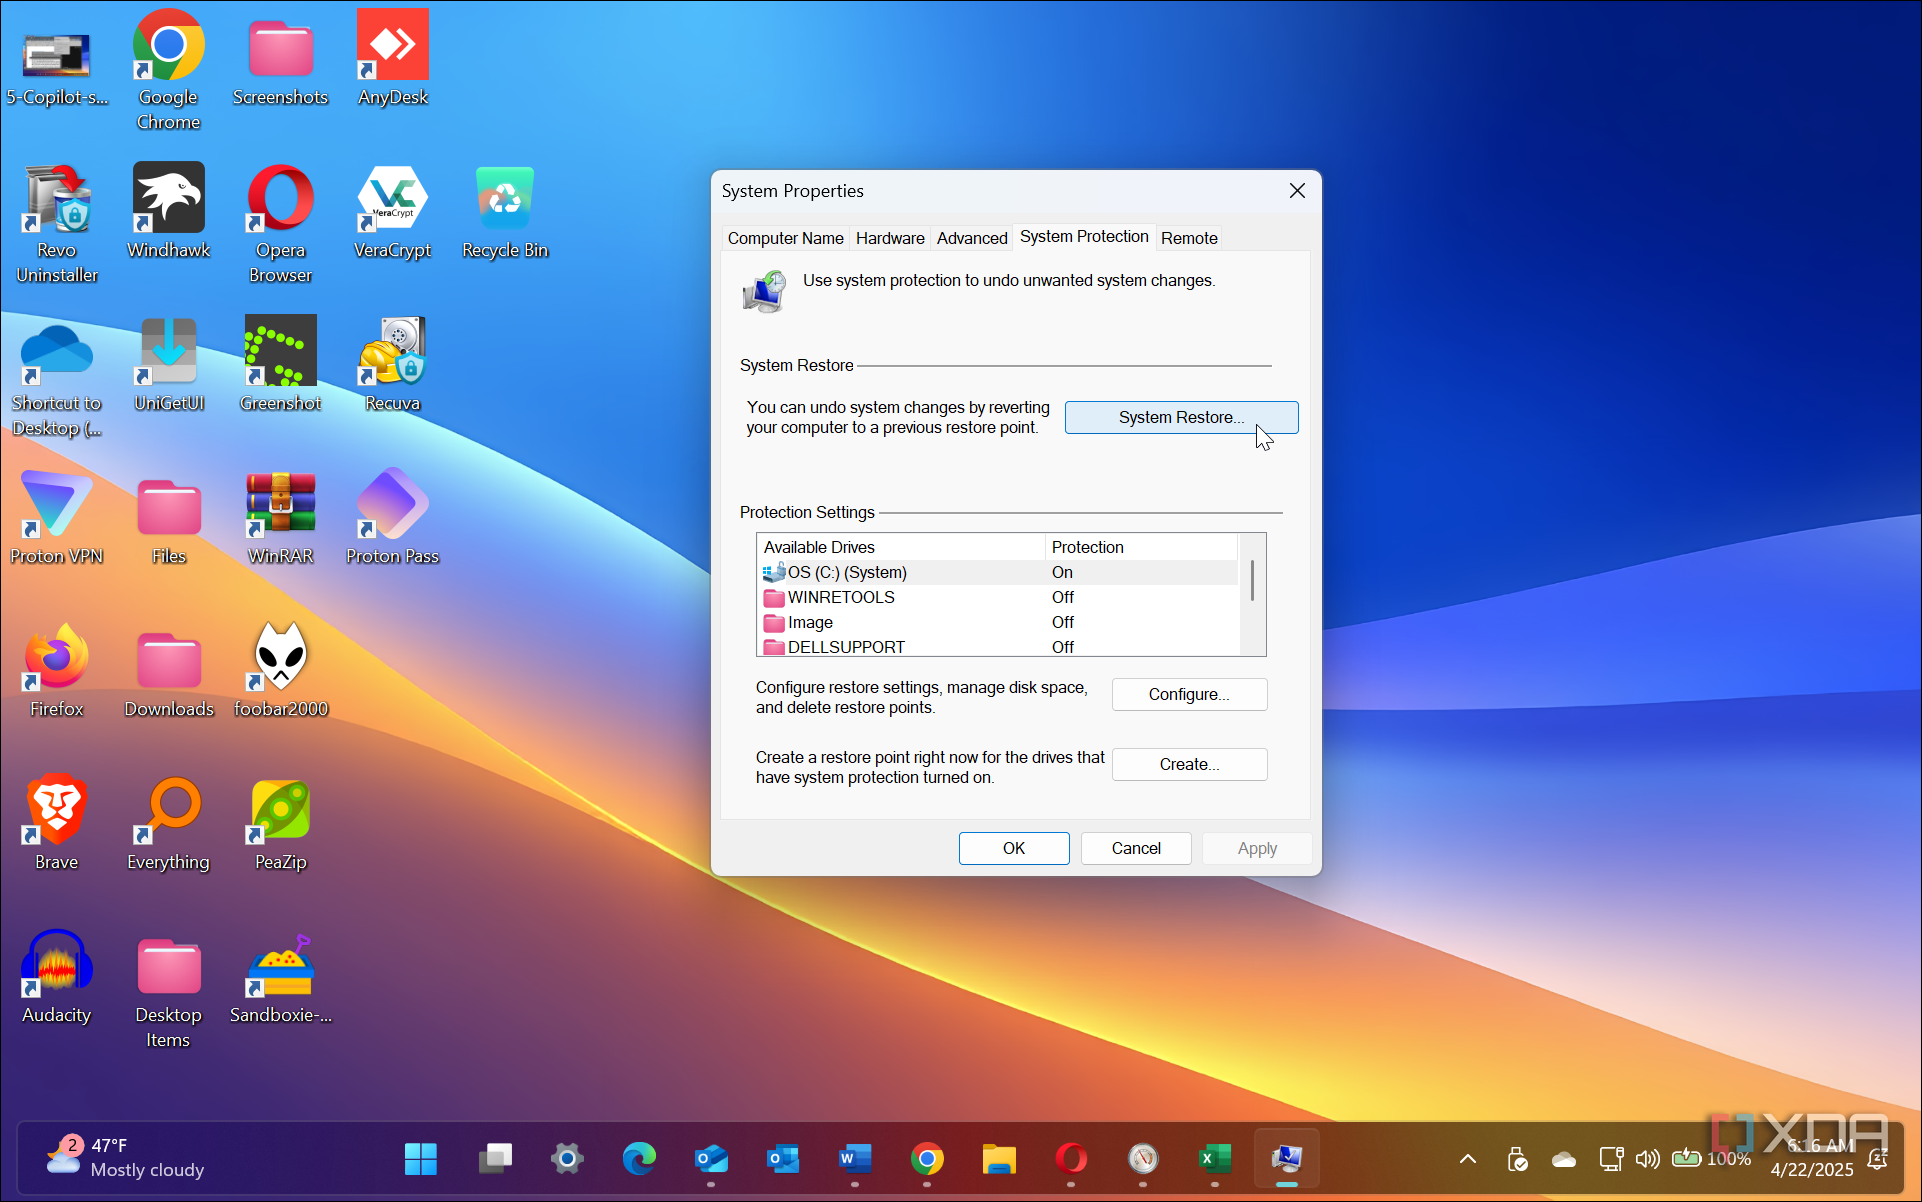Open Sandboxie from the desktop

(280, 963)
